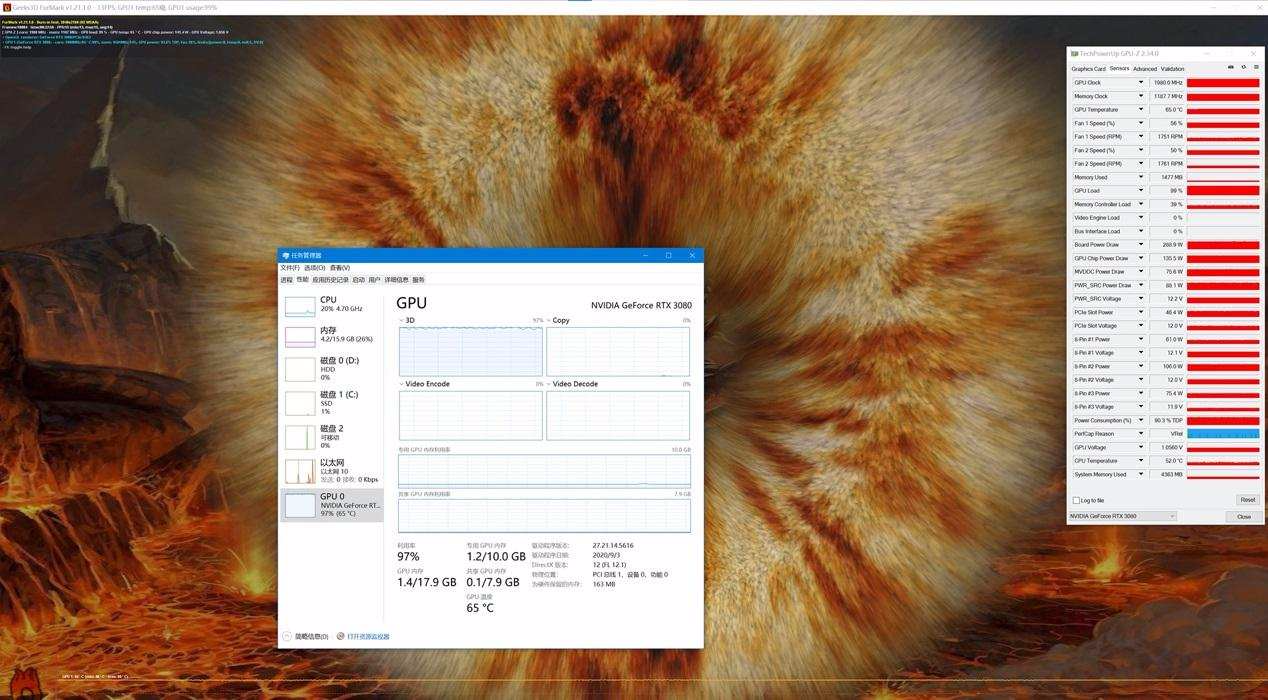Select CPU thumbnail graph in Task Manager sidebar
Viewport: 1268px width, 700px height.
(x=300, y=306)
